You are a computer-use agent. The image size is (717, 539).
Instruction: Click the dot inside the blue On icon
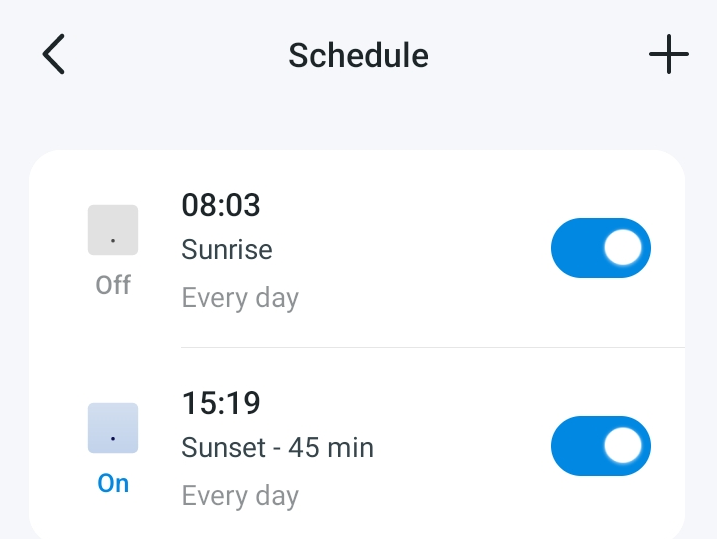tap(113, 439)
